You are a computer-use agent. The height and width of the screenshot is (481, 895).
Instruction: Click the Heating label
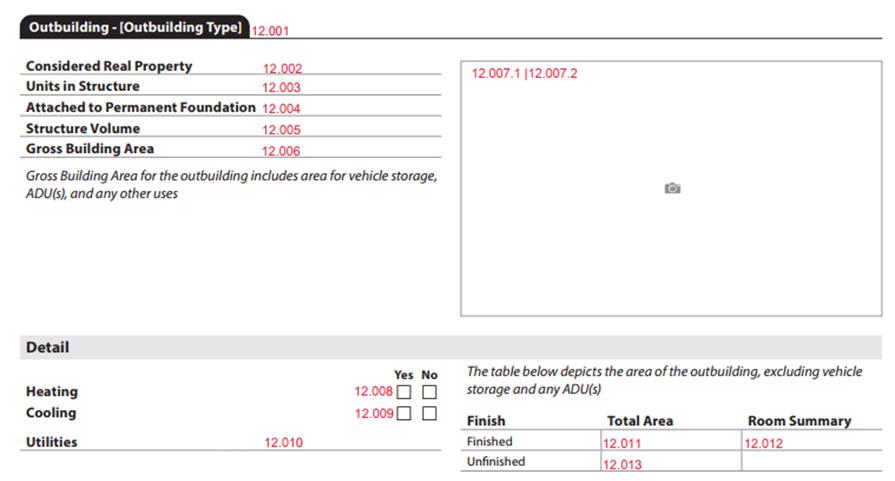coord(52,392)
